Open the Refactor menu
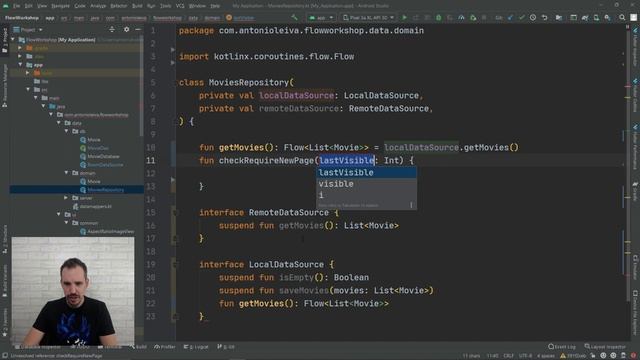This screenshot has width=640, height=360. click(119, 6)
